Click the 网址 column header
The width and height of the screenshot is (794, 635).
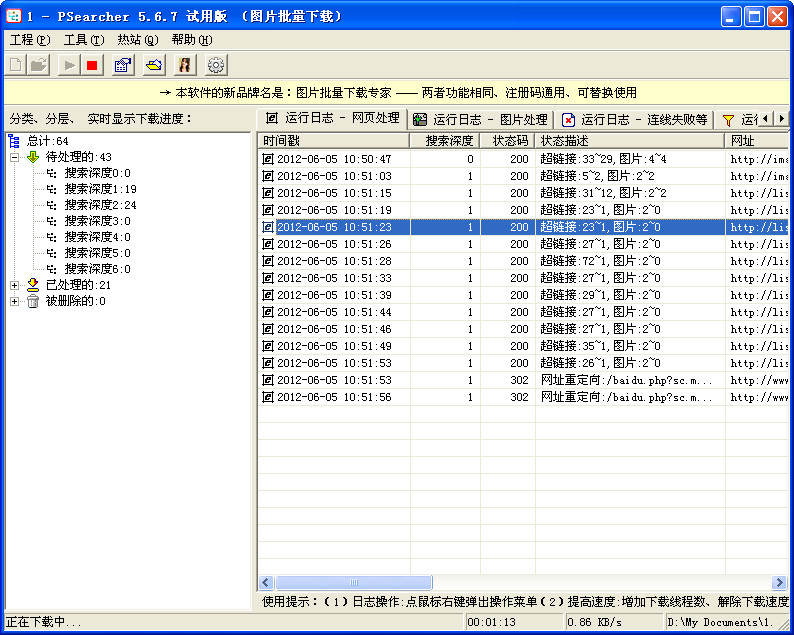tap(757, 140)
